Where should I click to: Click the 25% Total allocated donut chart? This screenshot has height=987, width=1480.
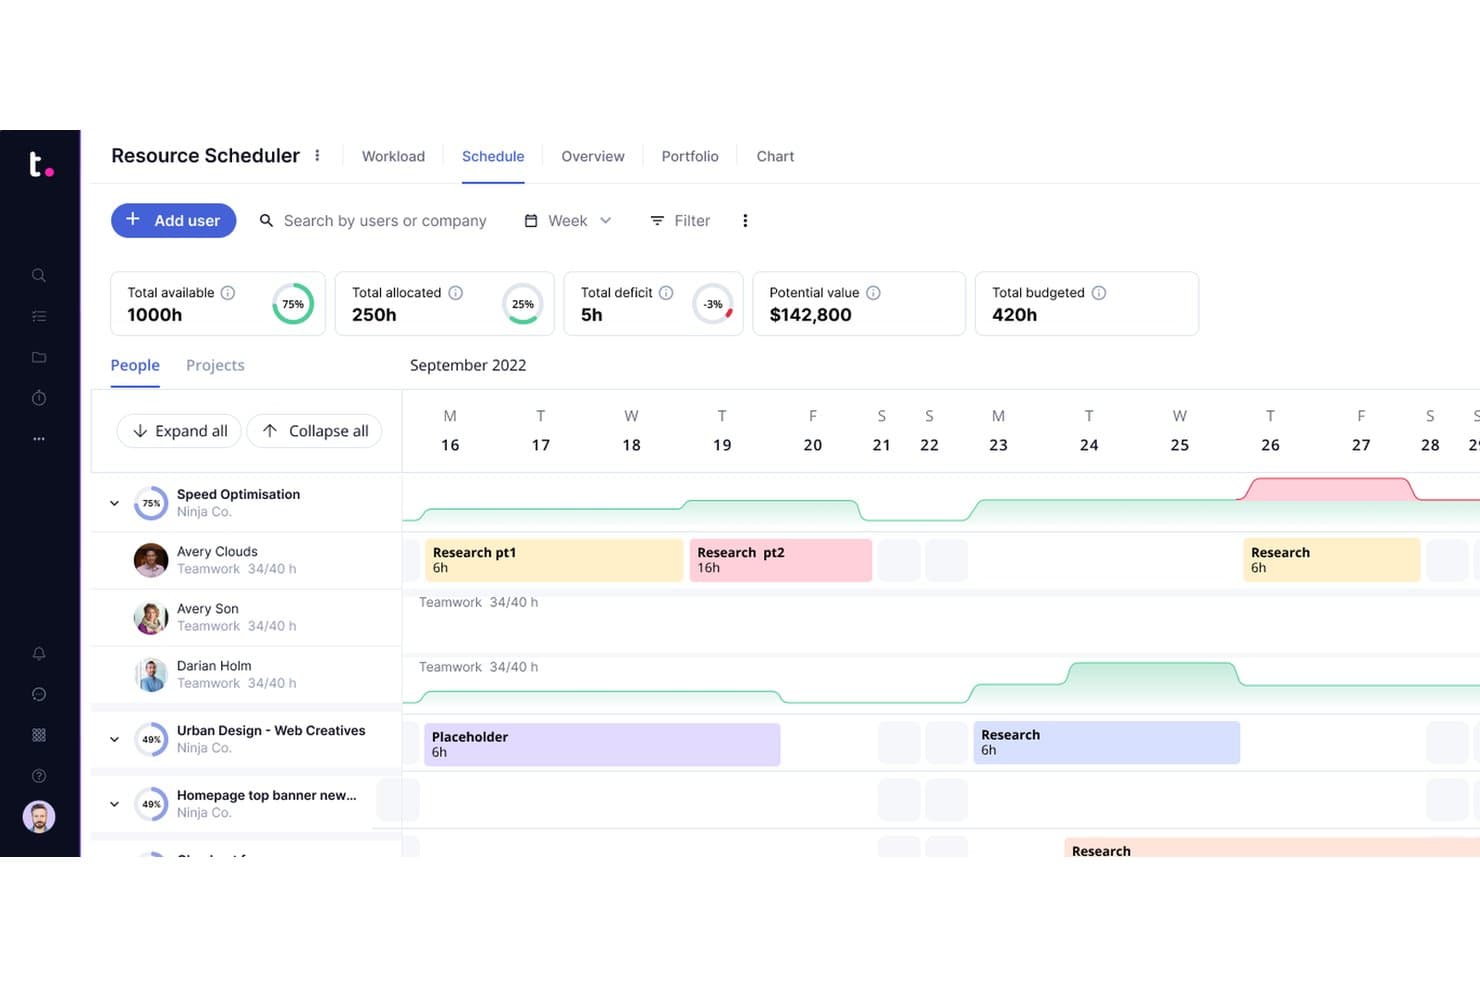click(x=523, y=304)
